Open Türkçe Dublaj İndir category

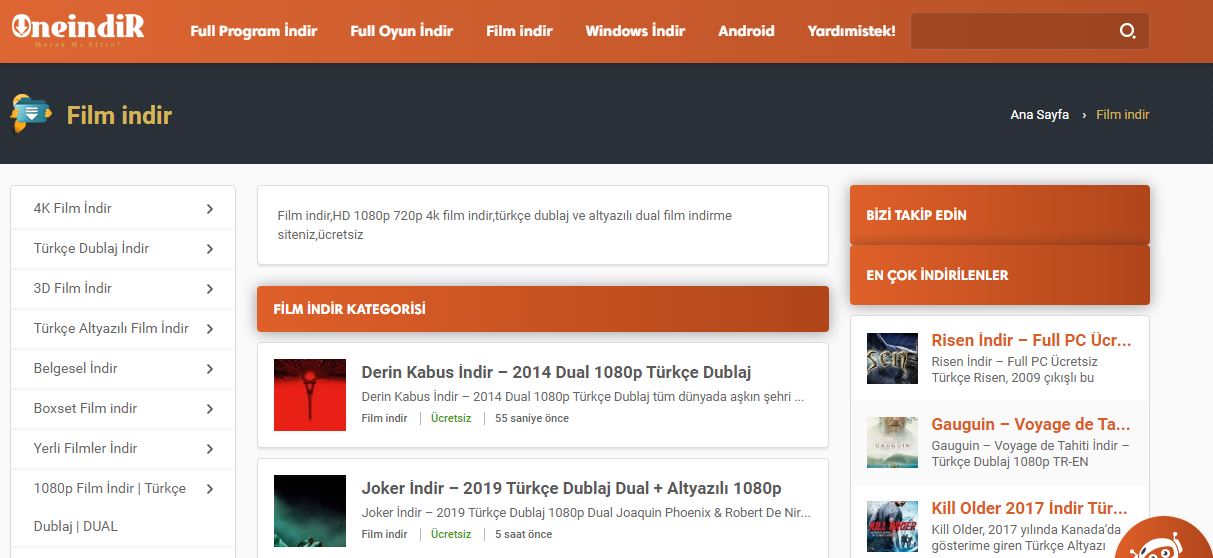[x=91, y=248]
